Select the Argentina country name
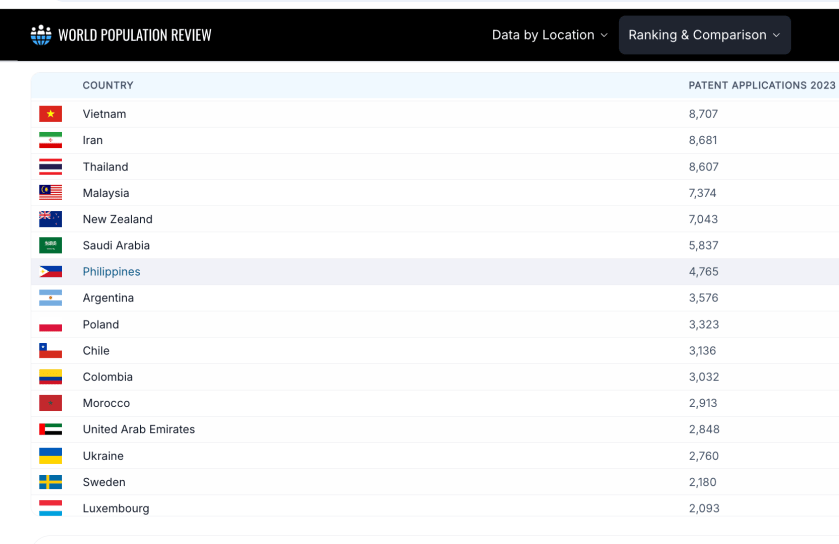 point(108,298)
